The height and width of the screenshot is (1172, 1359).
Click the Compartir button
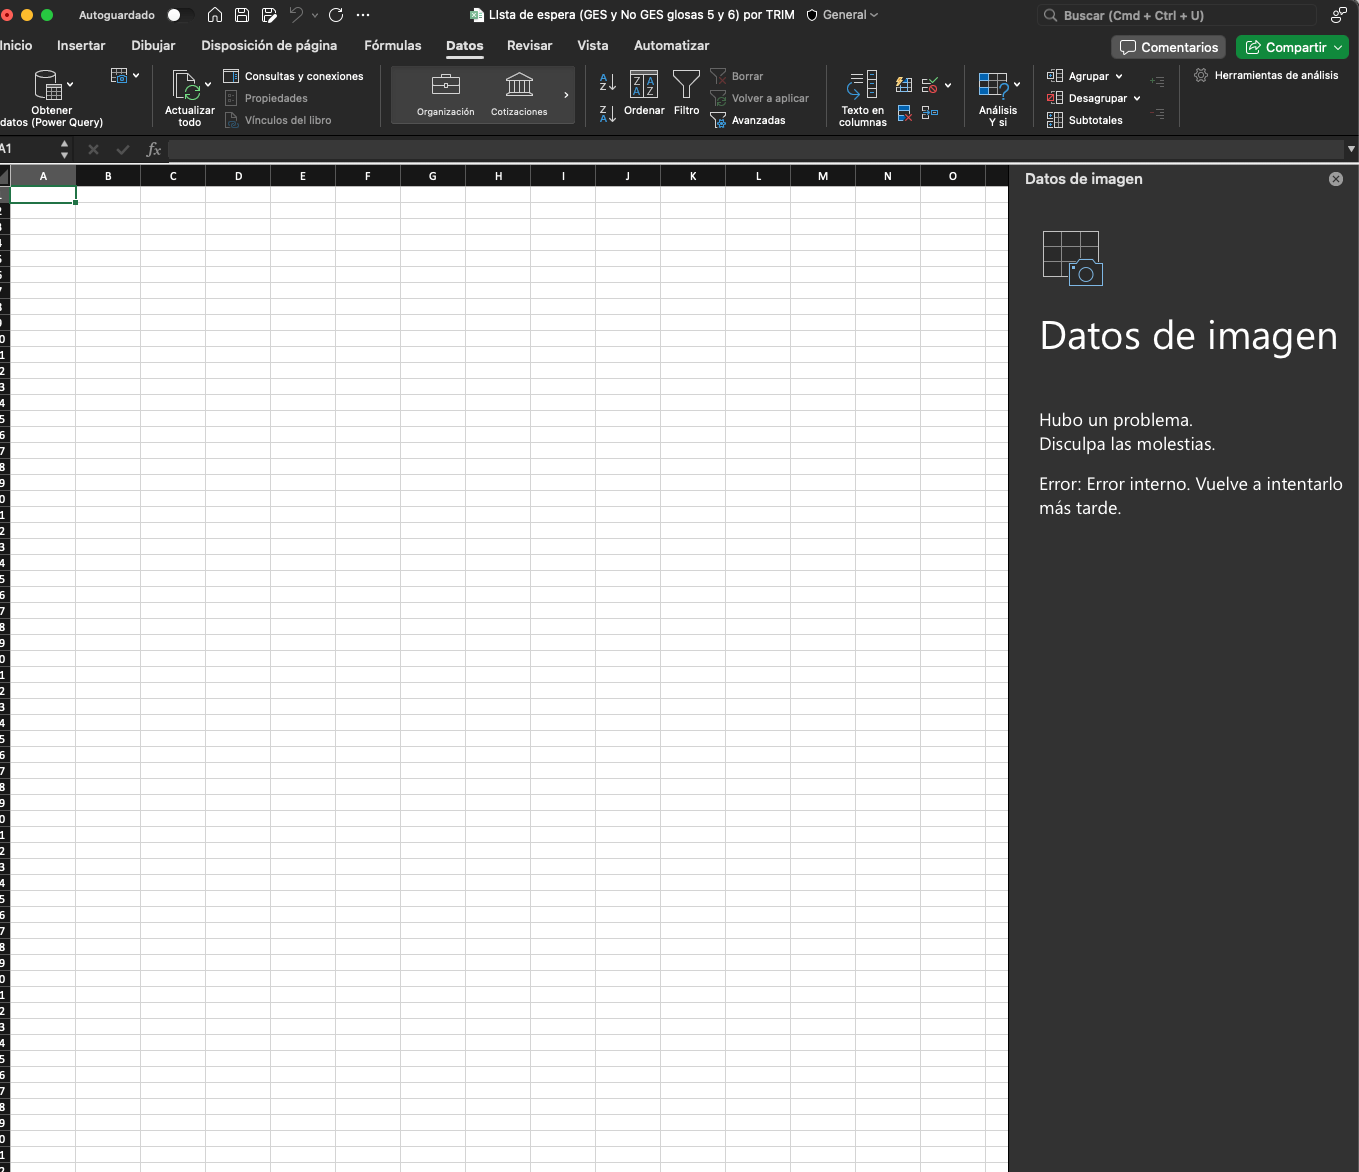tap(1292, 47)
